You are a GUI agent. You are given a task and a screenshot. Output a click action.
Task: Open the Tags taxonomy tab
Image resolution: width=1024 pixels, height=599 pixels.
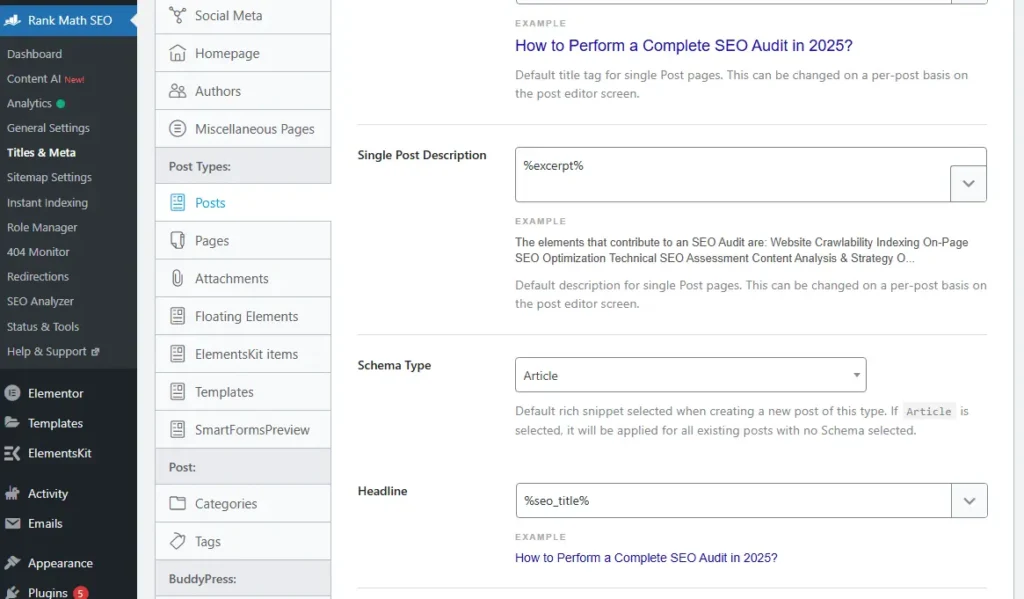coord(243,541)
